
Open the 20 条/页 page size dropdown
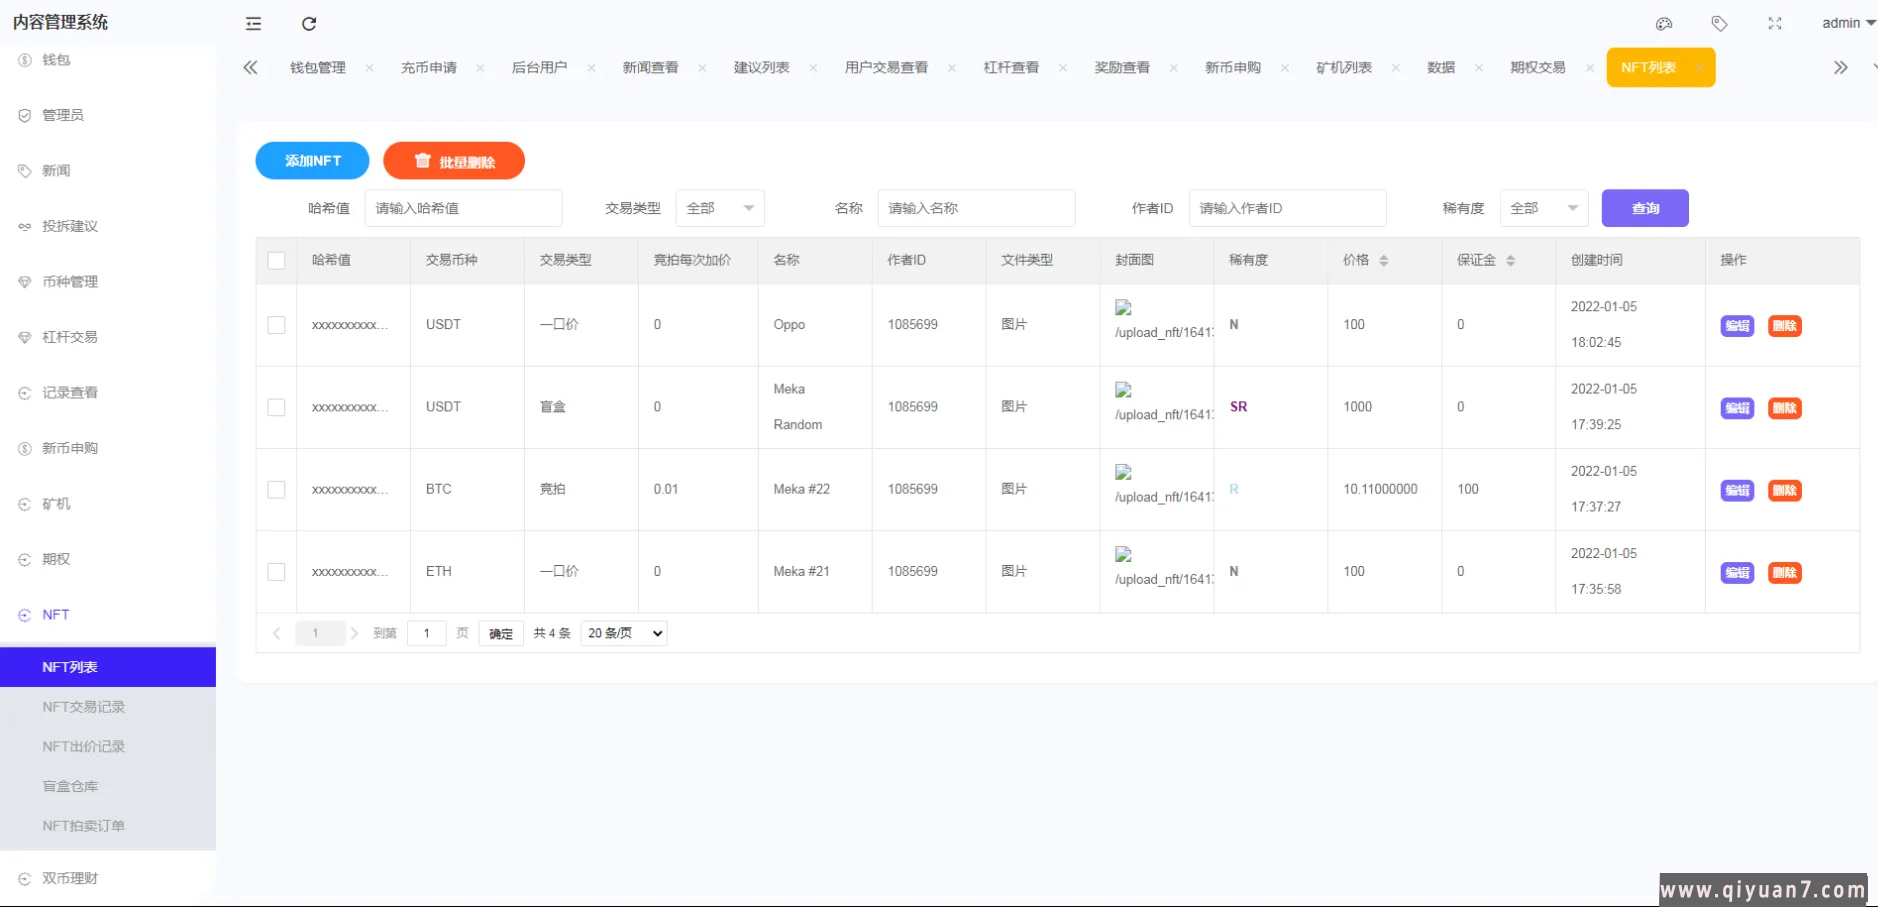(x=624, y=633)
